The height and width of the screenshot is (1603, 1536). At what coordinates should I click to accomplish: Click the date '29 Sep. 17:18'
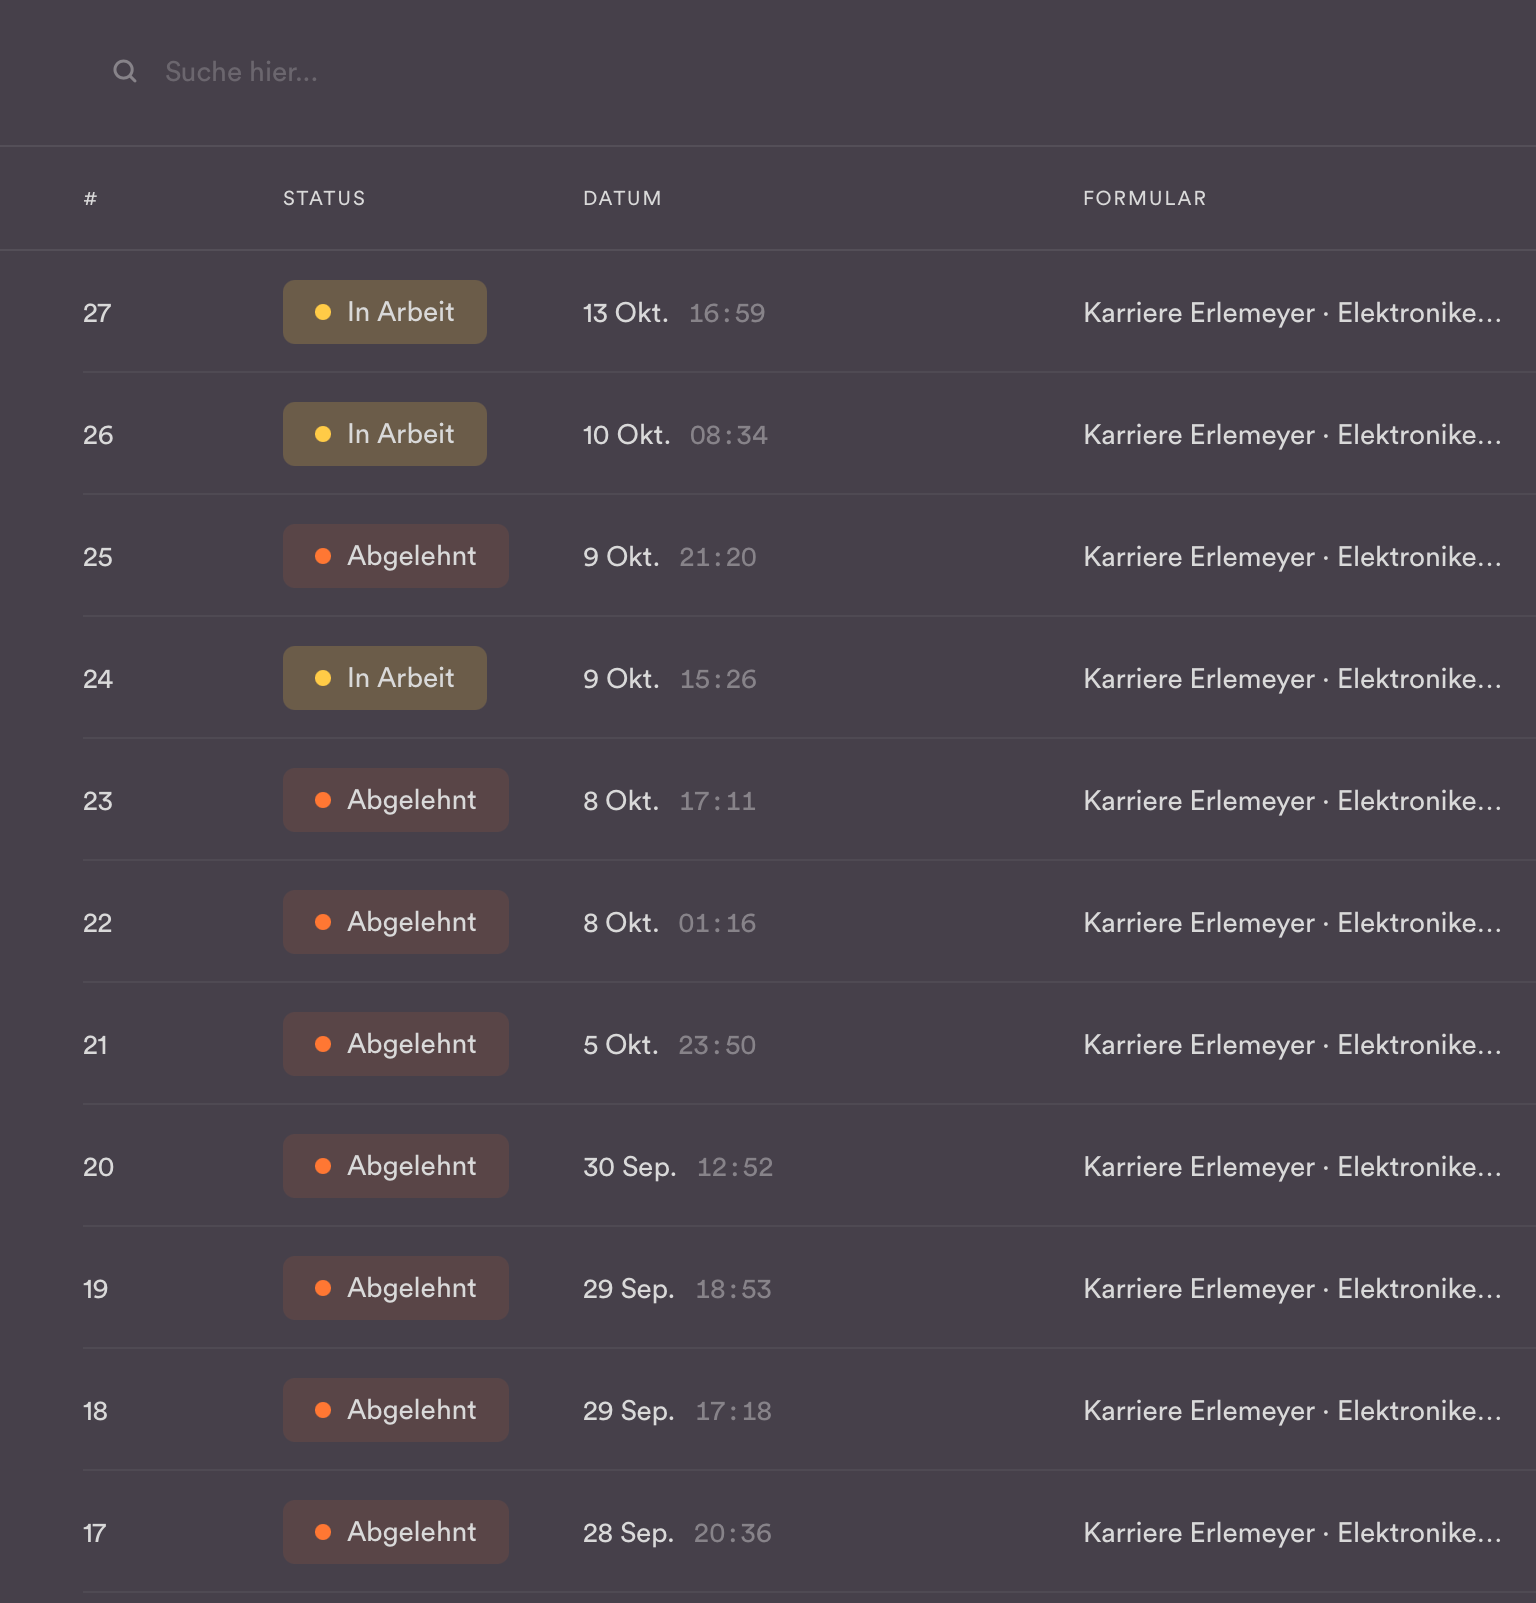(677, 1411)
